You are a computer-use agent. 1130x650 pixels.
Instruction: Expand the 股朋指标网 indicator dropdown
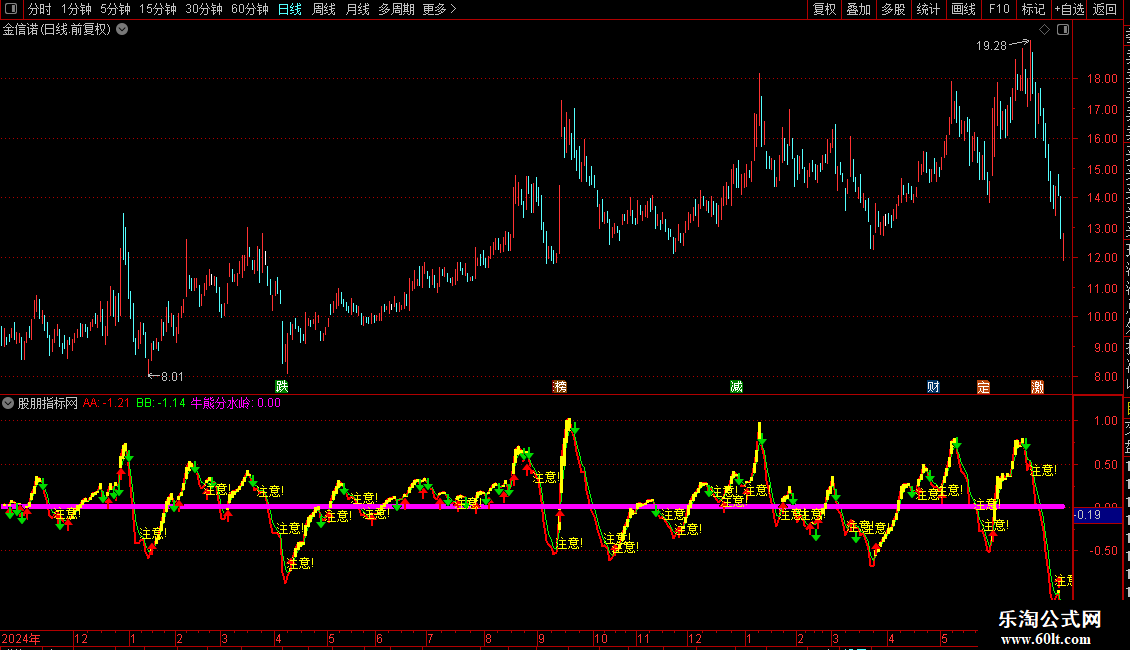coord(8,403)
